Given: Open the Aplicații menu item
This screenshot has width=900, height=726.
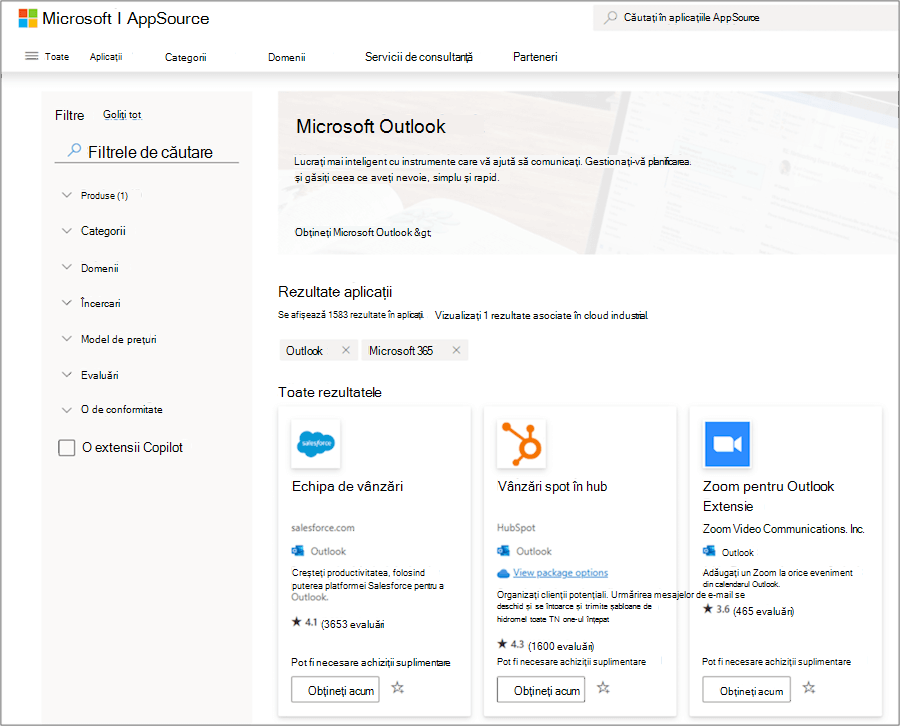Looking at the screenshot, I should tap(106, 57).
